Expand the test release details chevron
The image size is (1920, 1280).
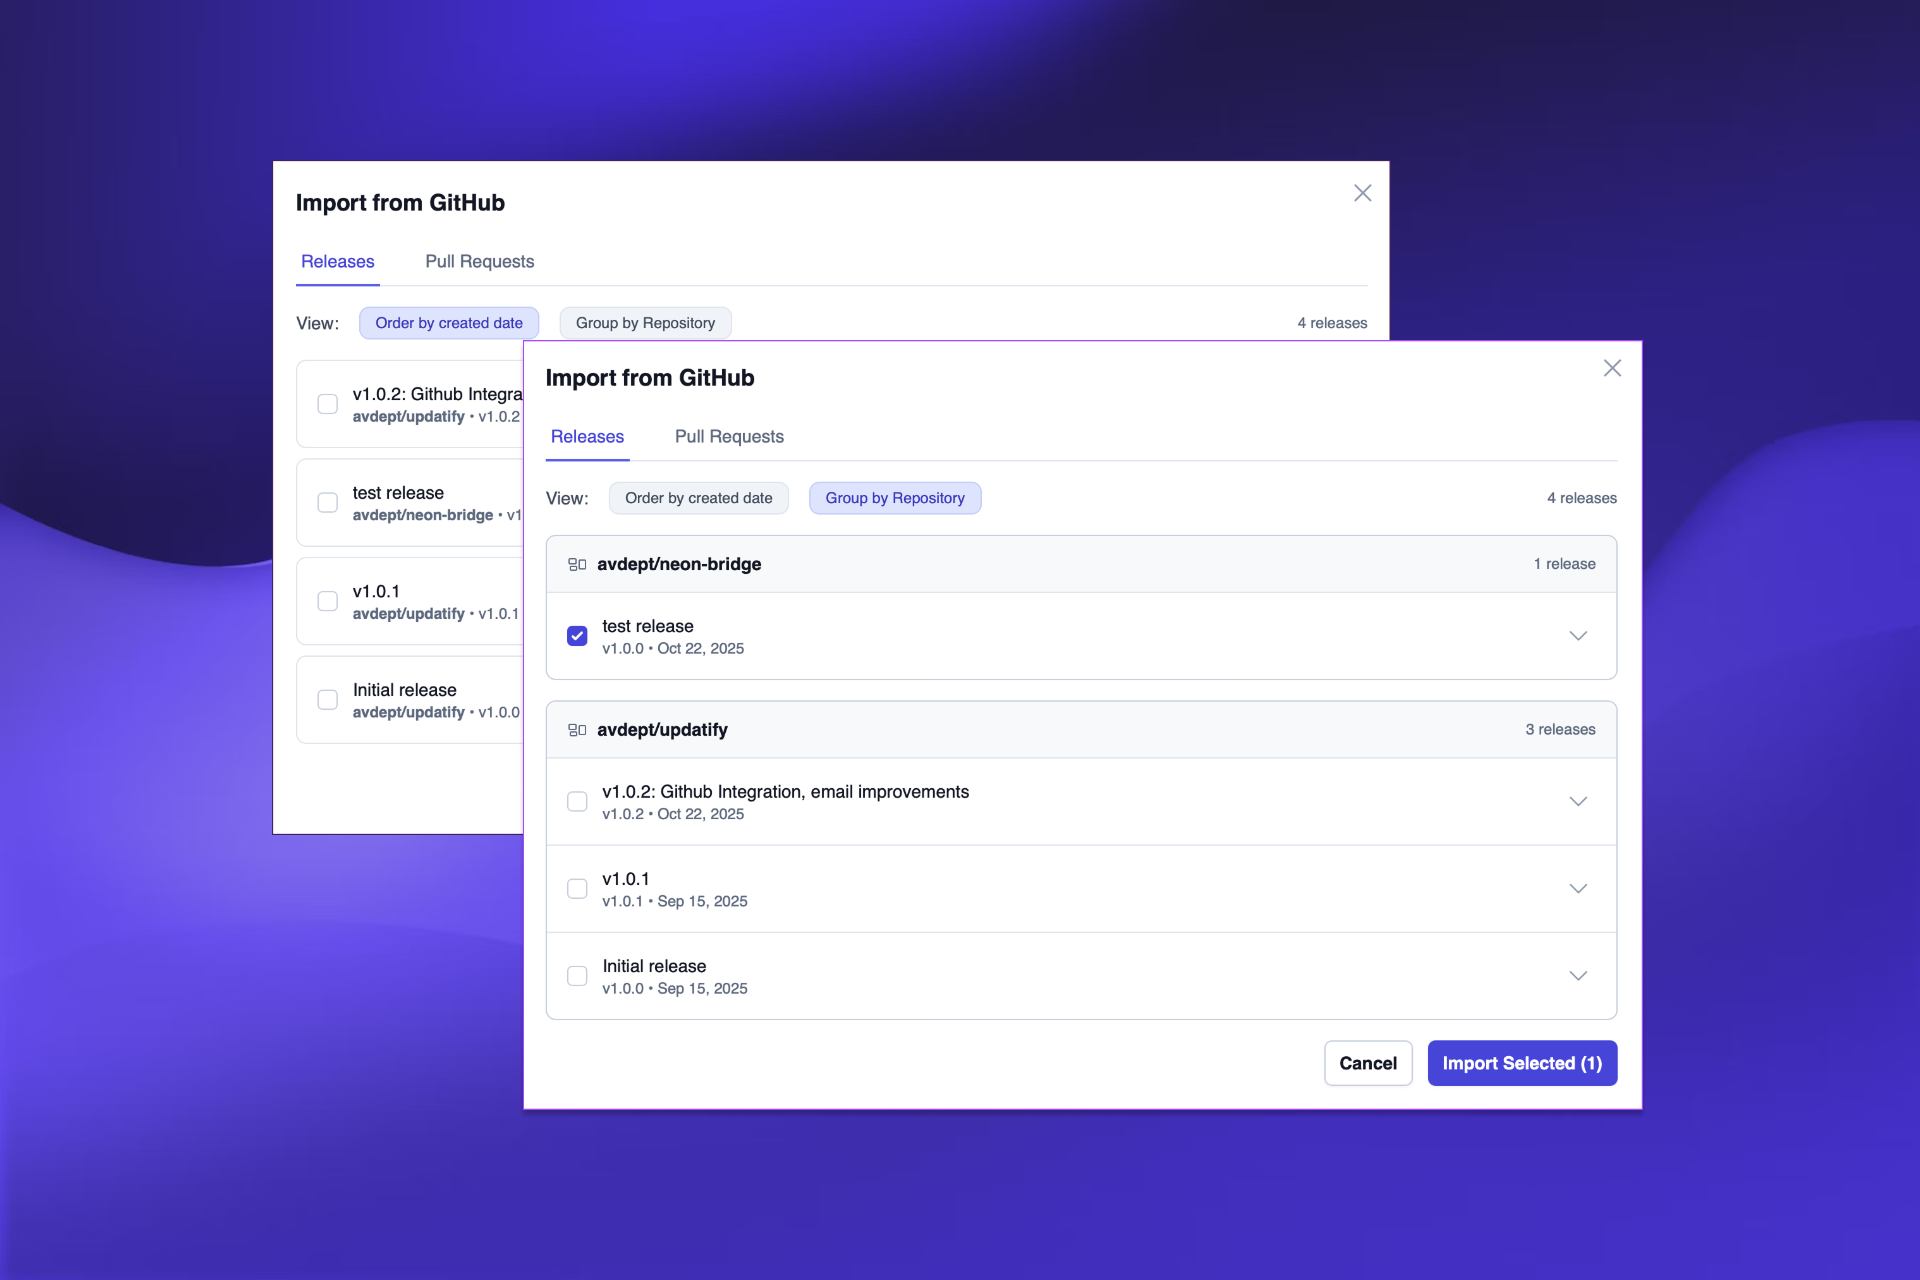pyautogui.click(x=1578, y=636)
